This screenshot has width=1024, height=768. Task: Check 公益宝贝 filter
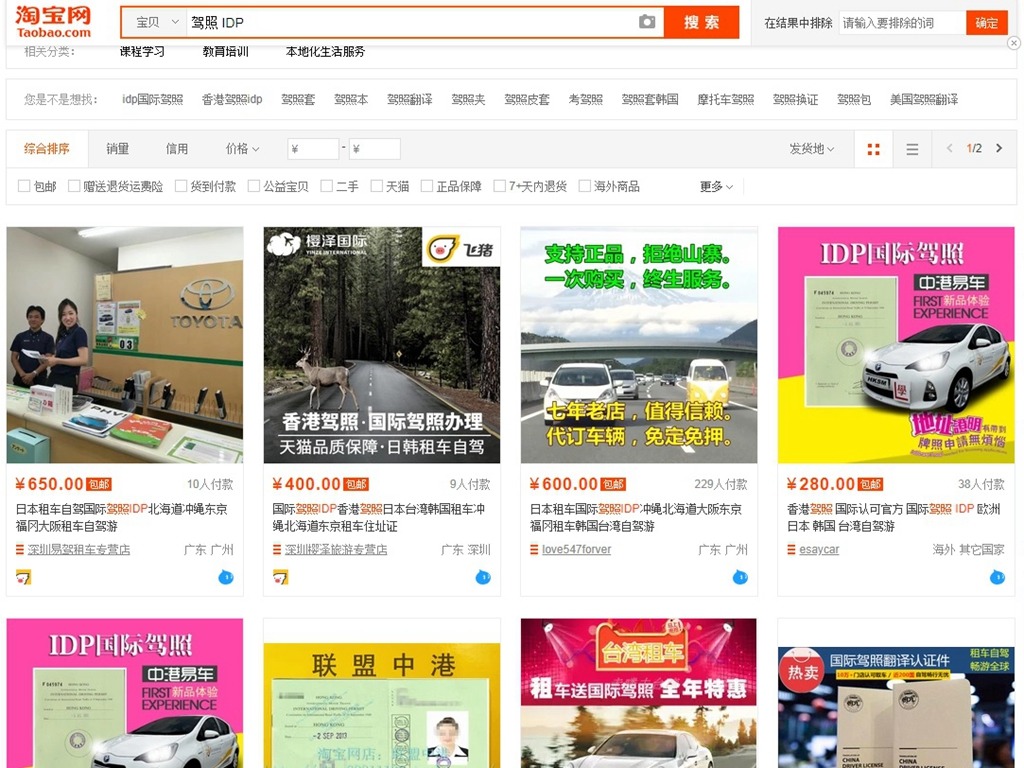[x=254, y=186]
